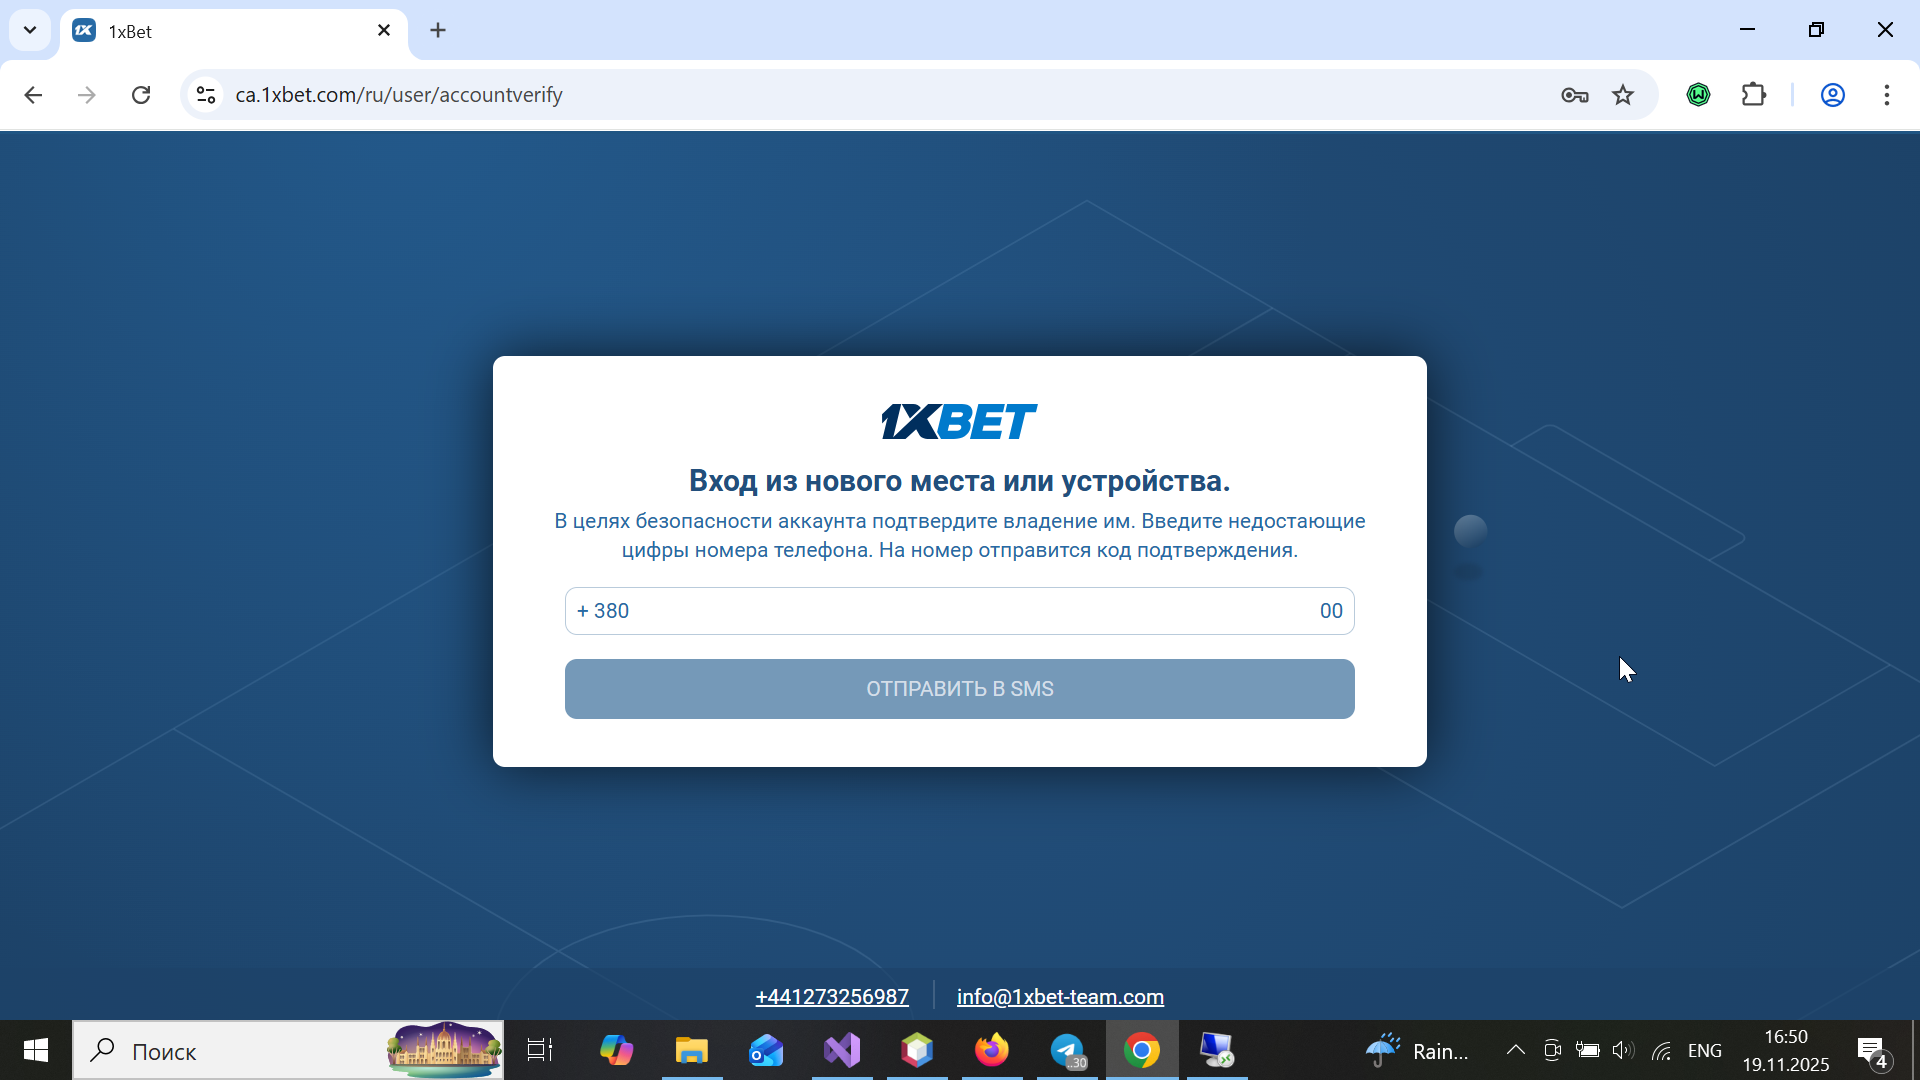Click the green extension icon in toolbar
The image size is (1920, 1080).
[1698, 95]
